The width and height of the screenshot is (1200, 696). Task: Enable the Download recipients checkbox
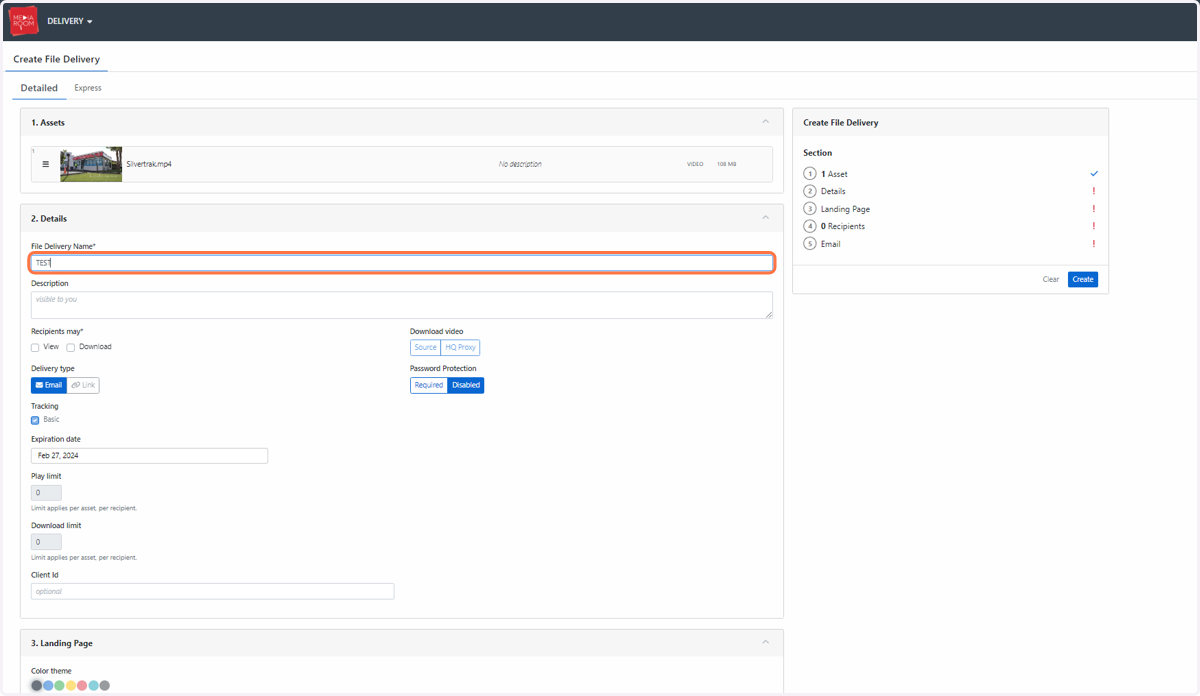coord(71,348)
